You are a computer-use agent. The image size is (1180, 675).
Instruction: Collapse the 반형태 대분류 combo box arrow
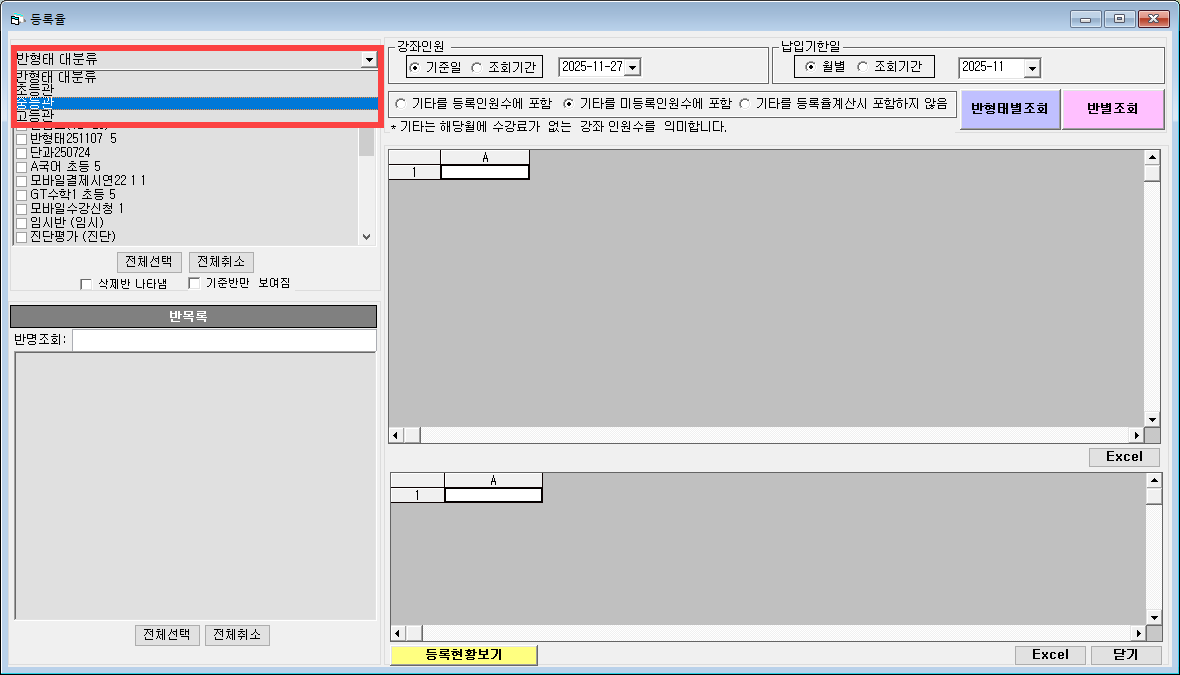pyautogui.click(x=369, y=60)
